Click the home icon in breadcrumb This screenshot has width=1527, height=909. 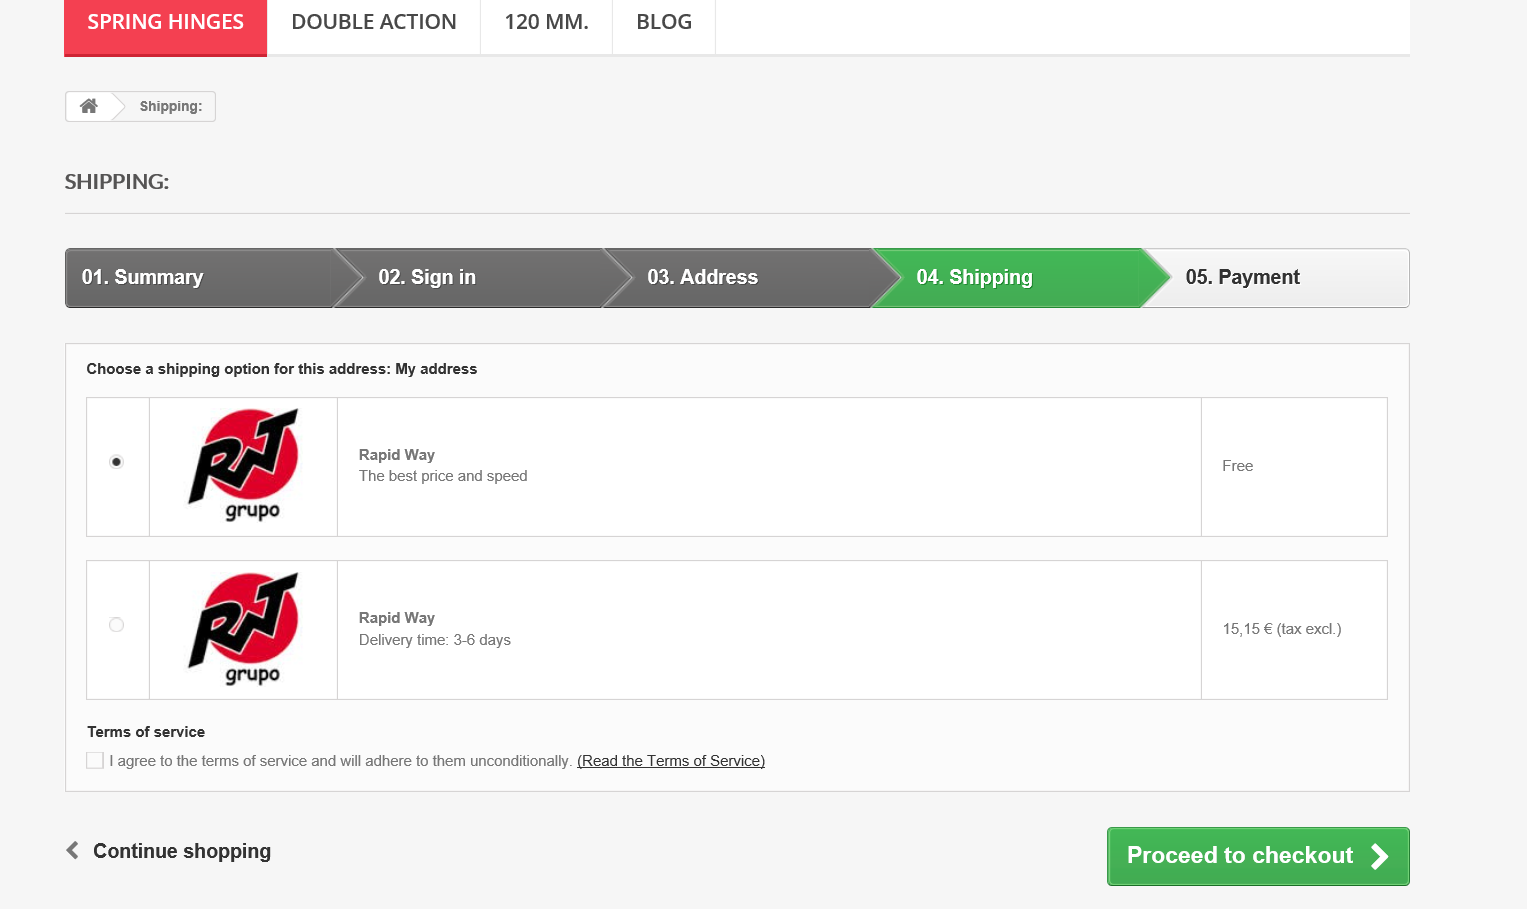[89, 106]
